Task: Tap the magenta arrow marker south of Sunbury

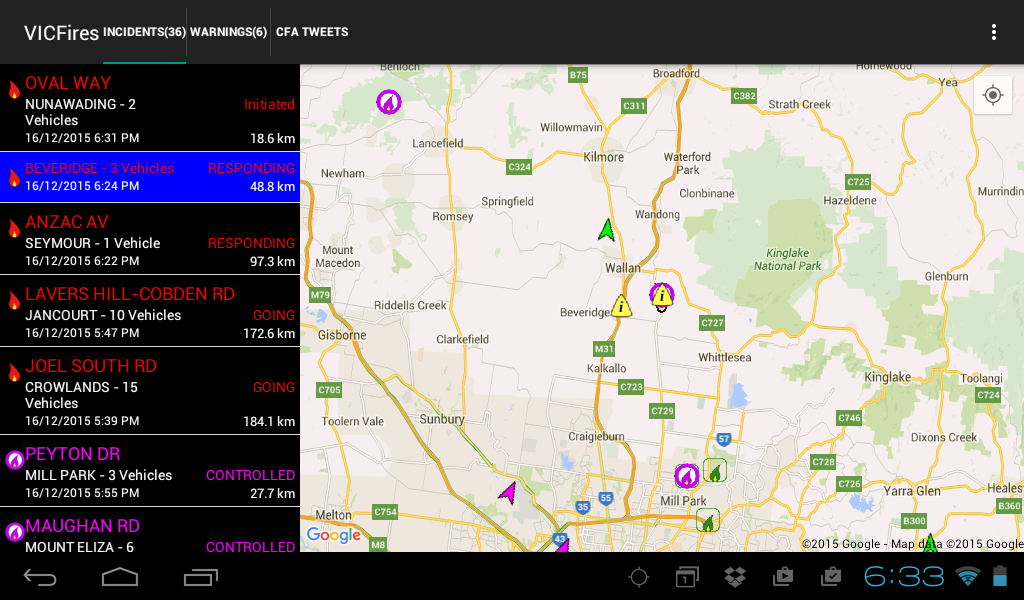Action: 507,492
